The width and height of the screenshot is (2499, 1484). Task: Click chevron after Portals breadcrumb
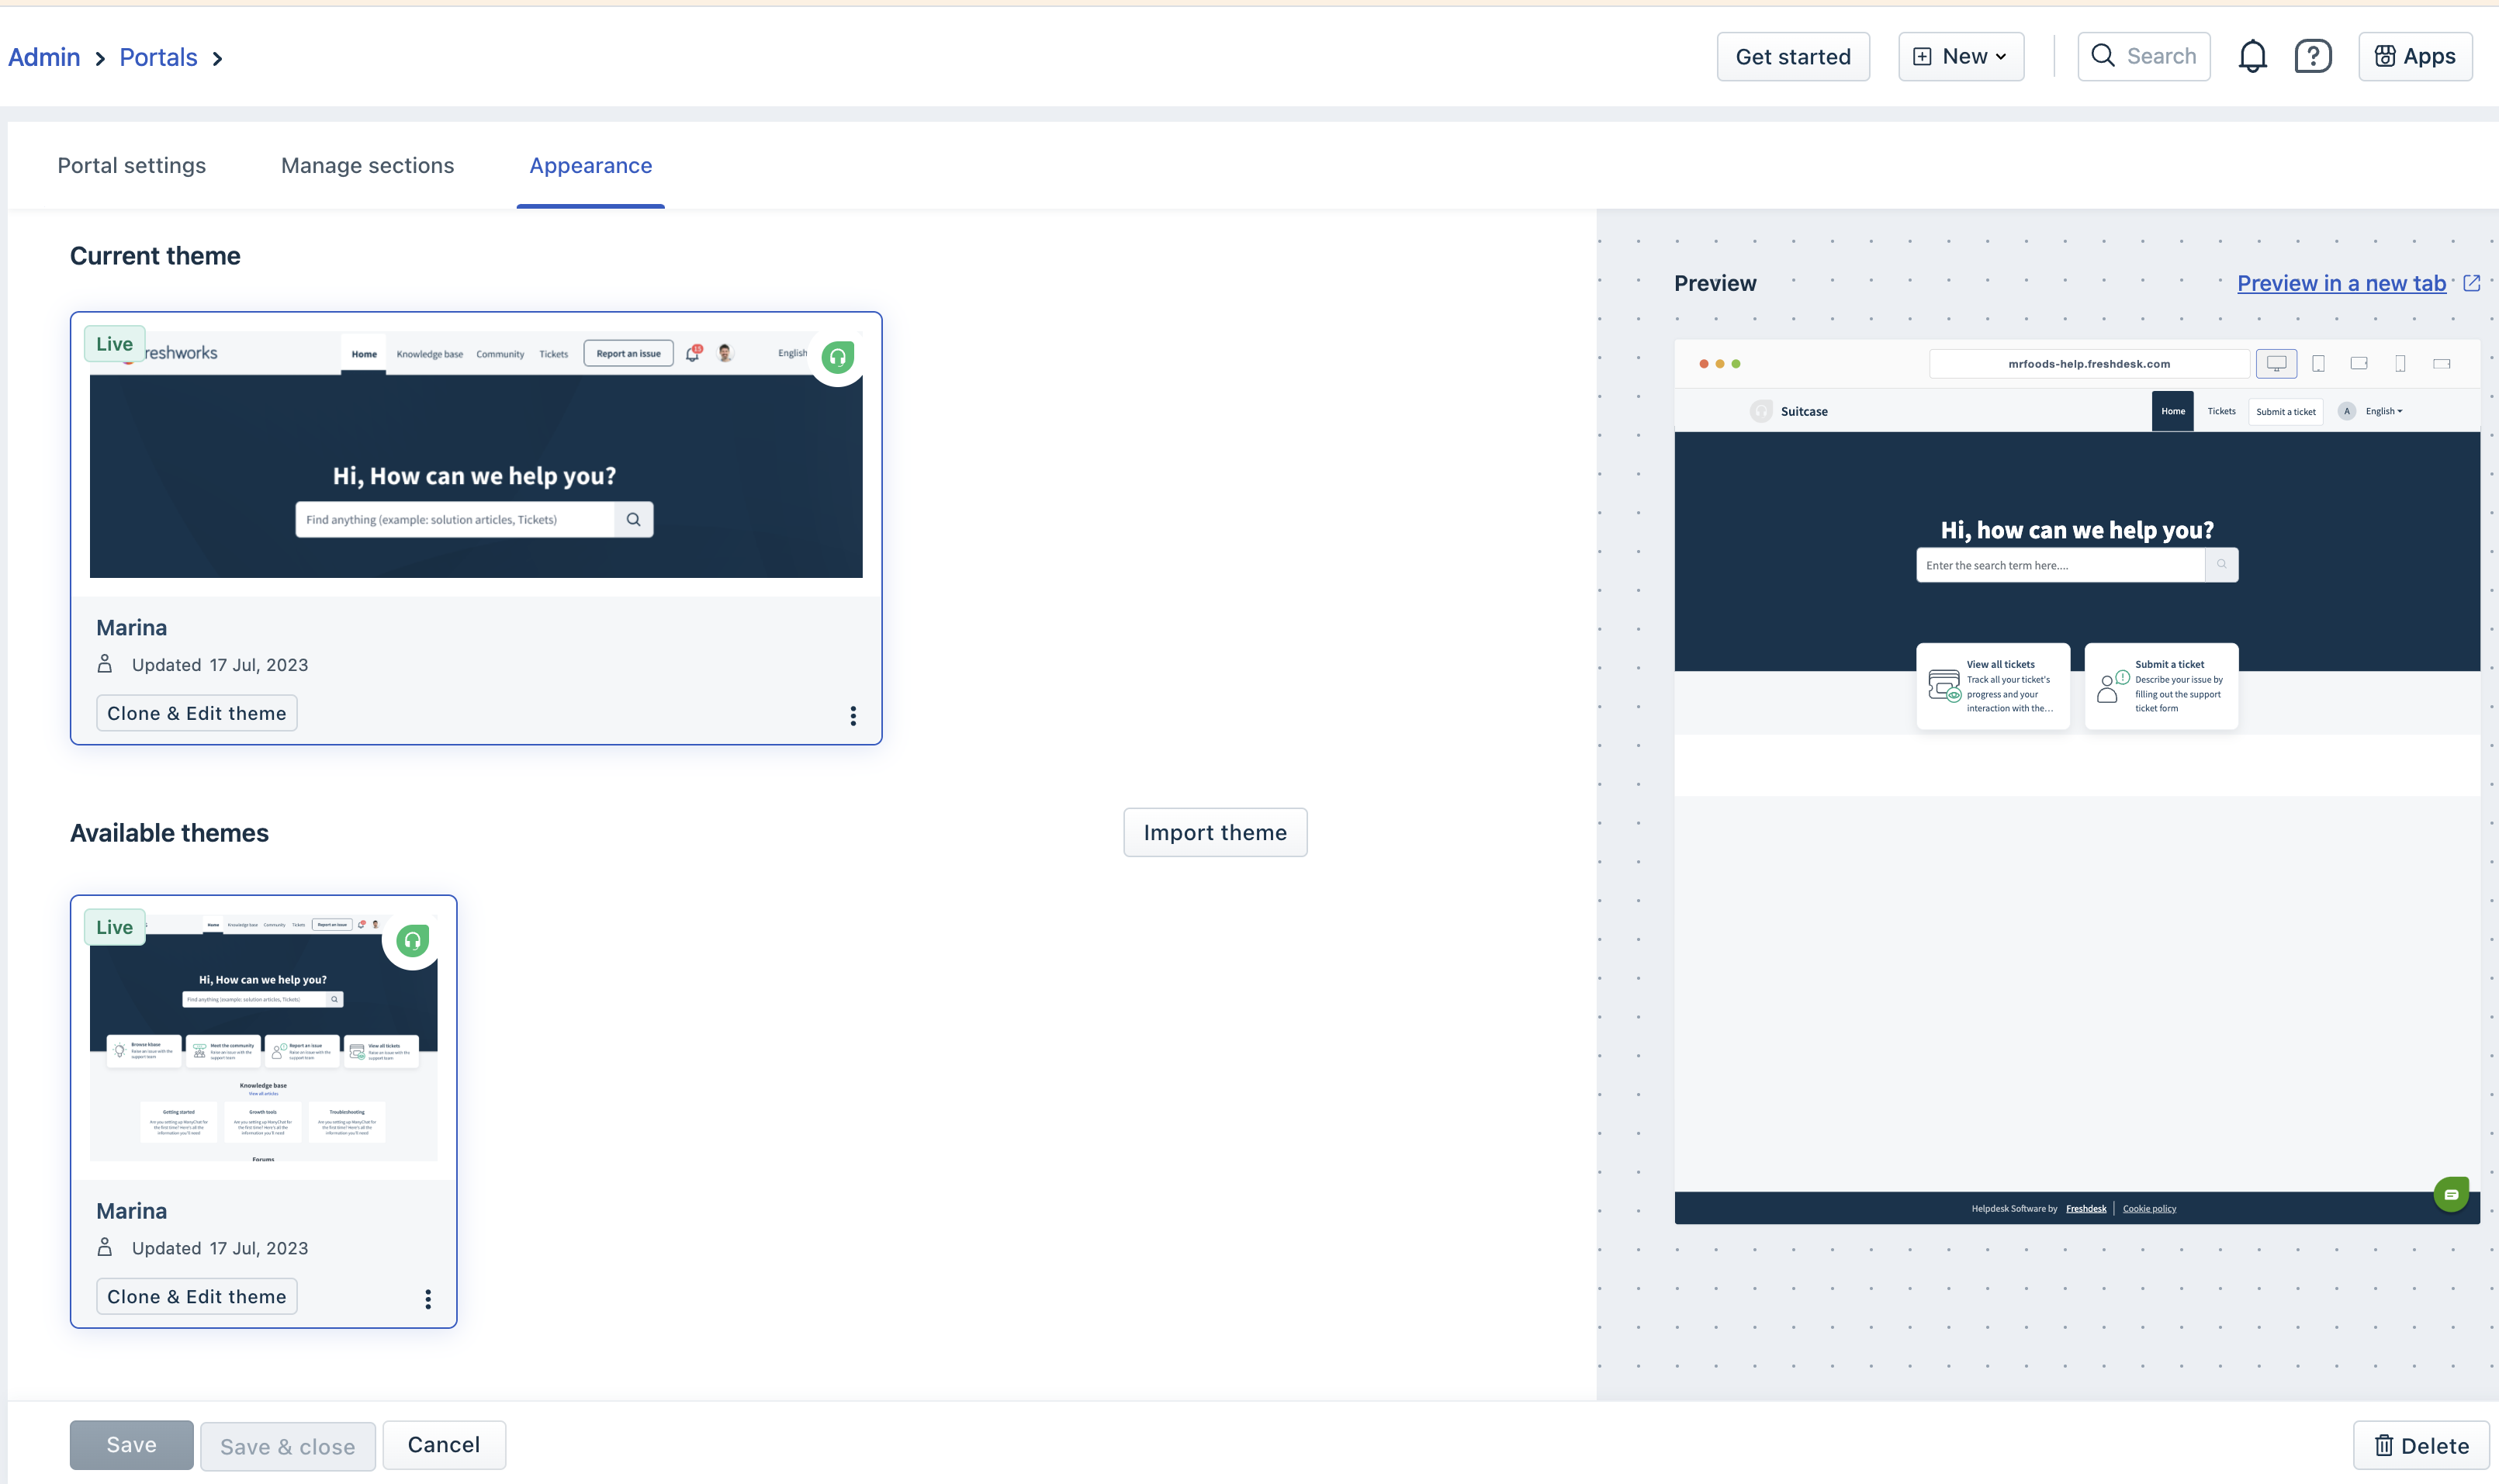click(217, 59)
